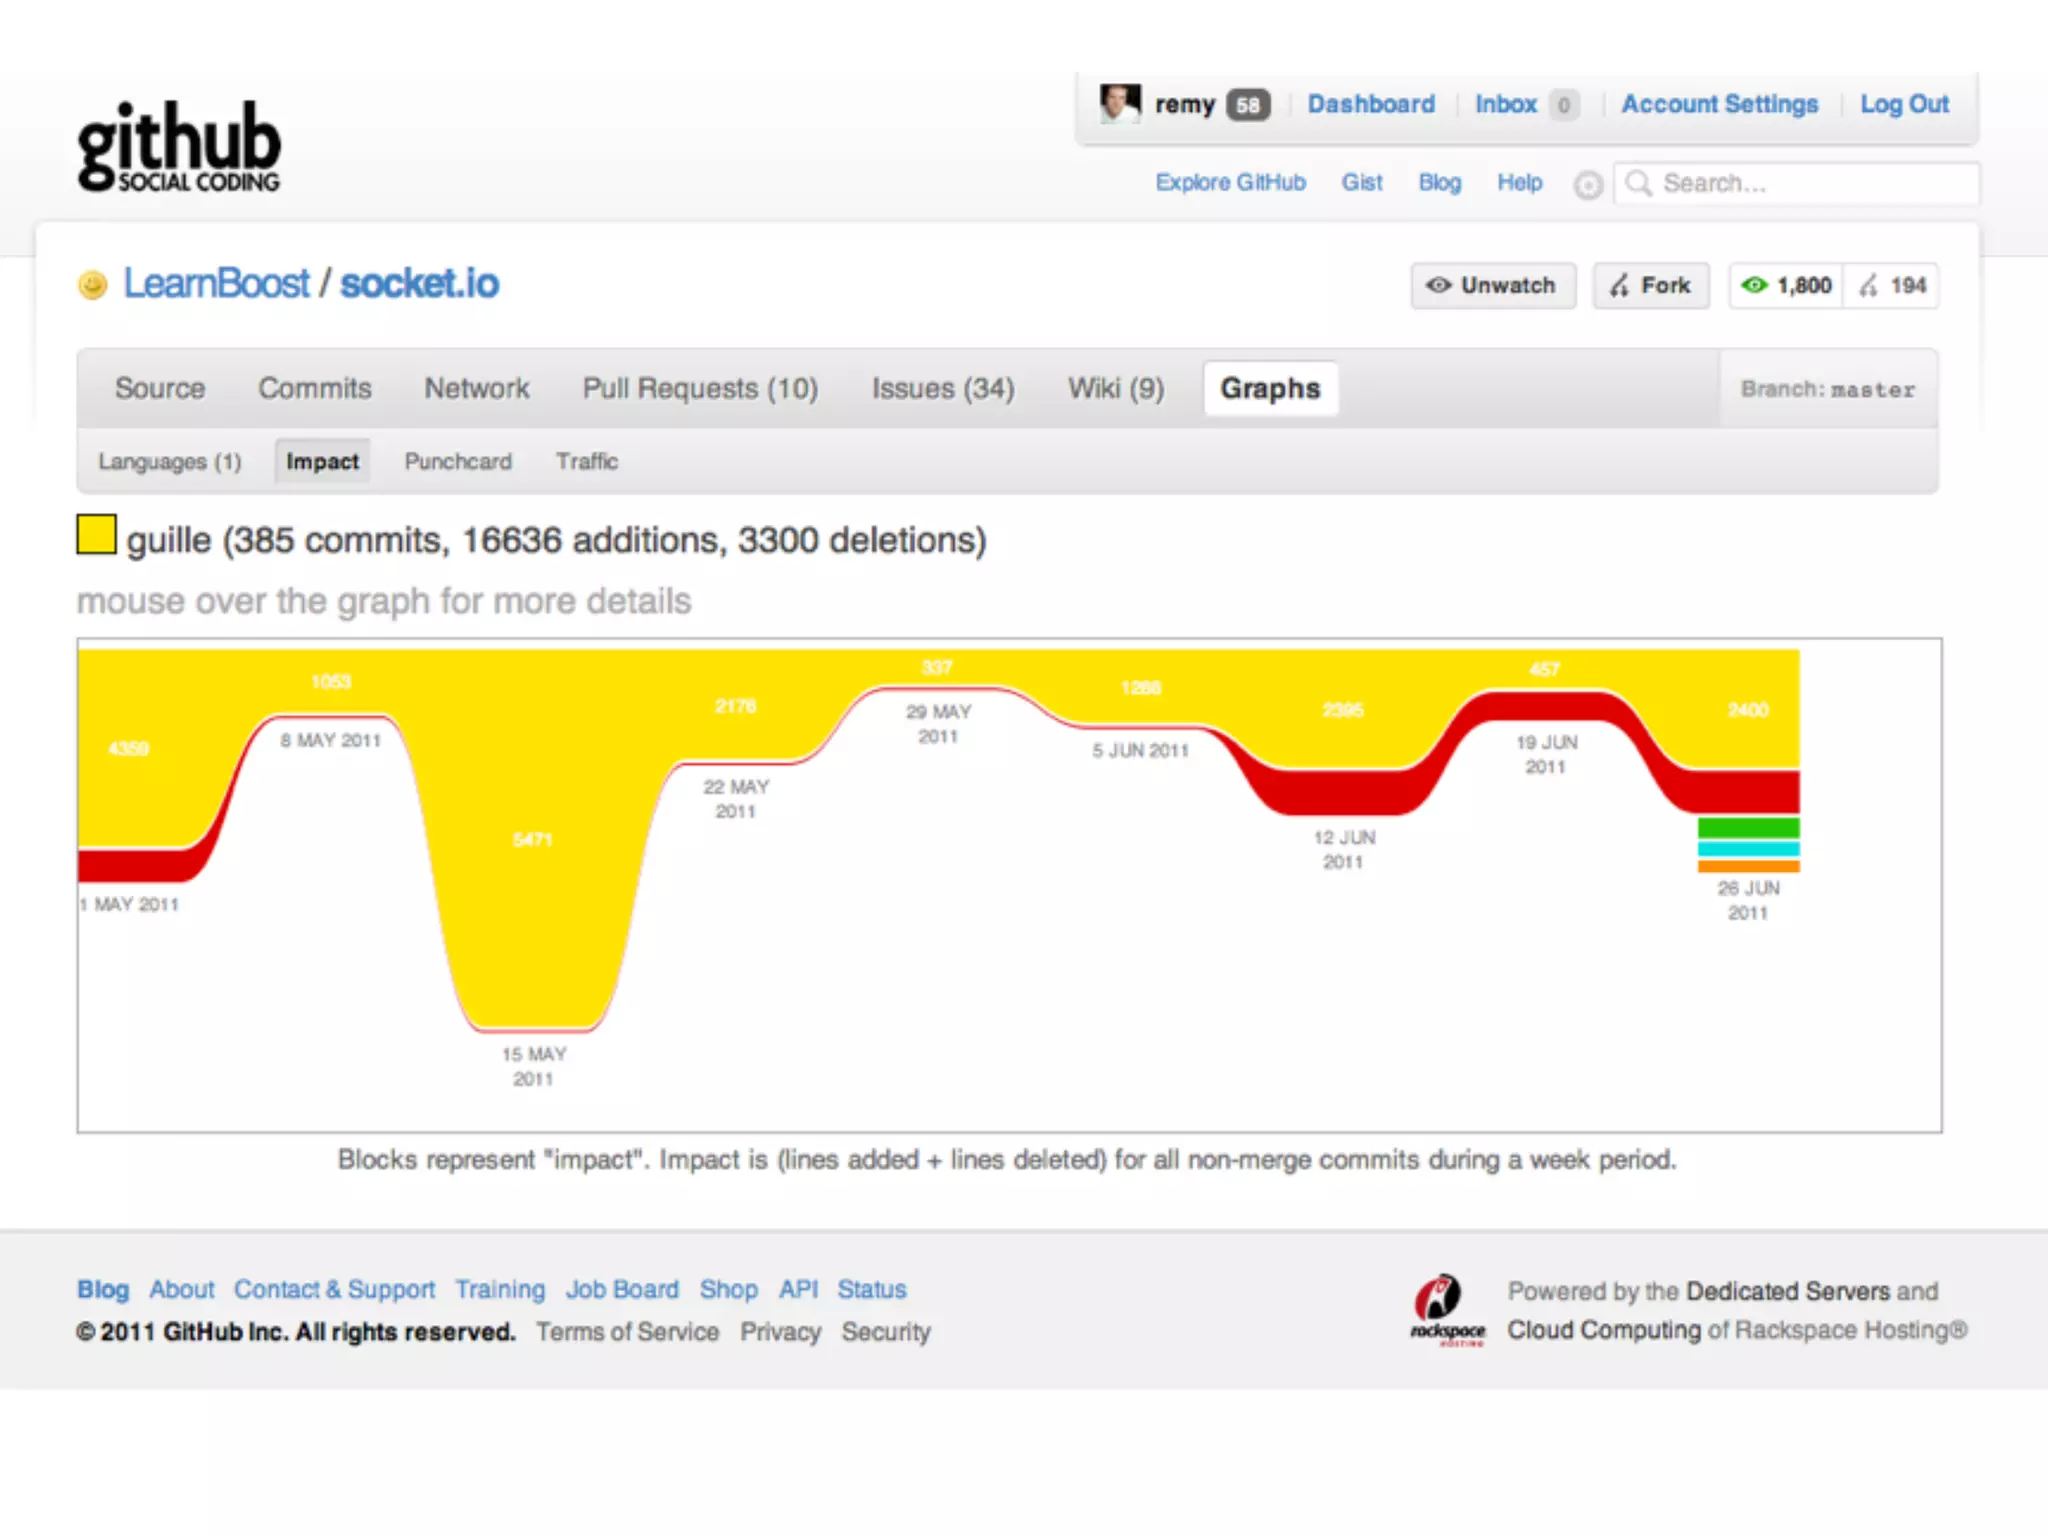Click the magnifying glass search icon

point(1638,184)
